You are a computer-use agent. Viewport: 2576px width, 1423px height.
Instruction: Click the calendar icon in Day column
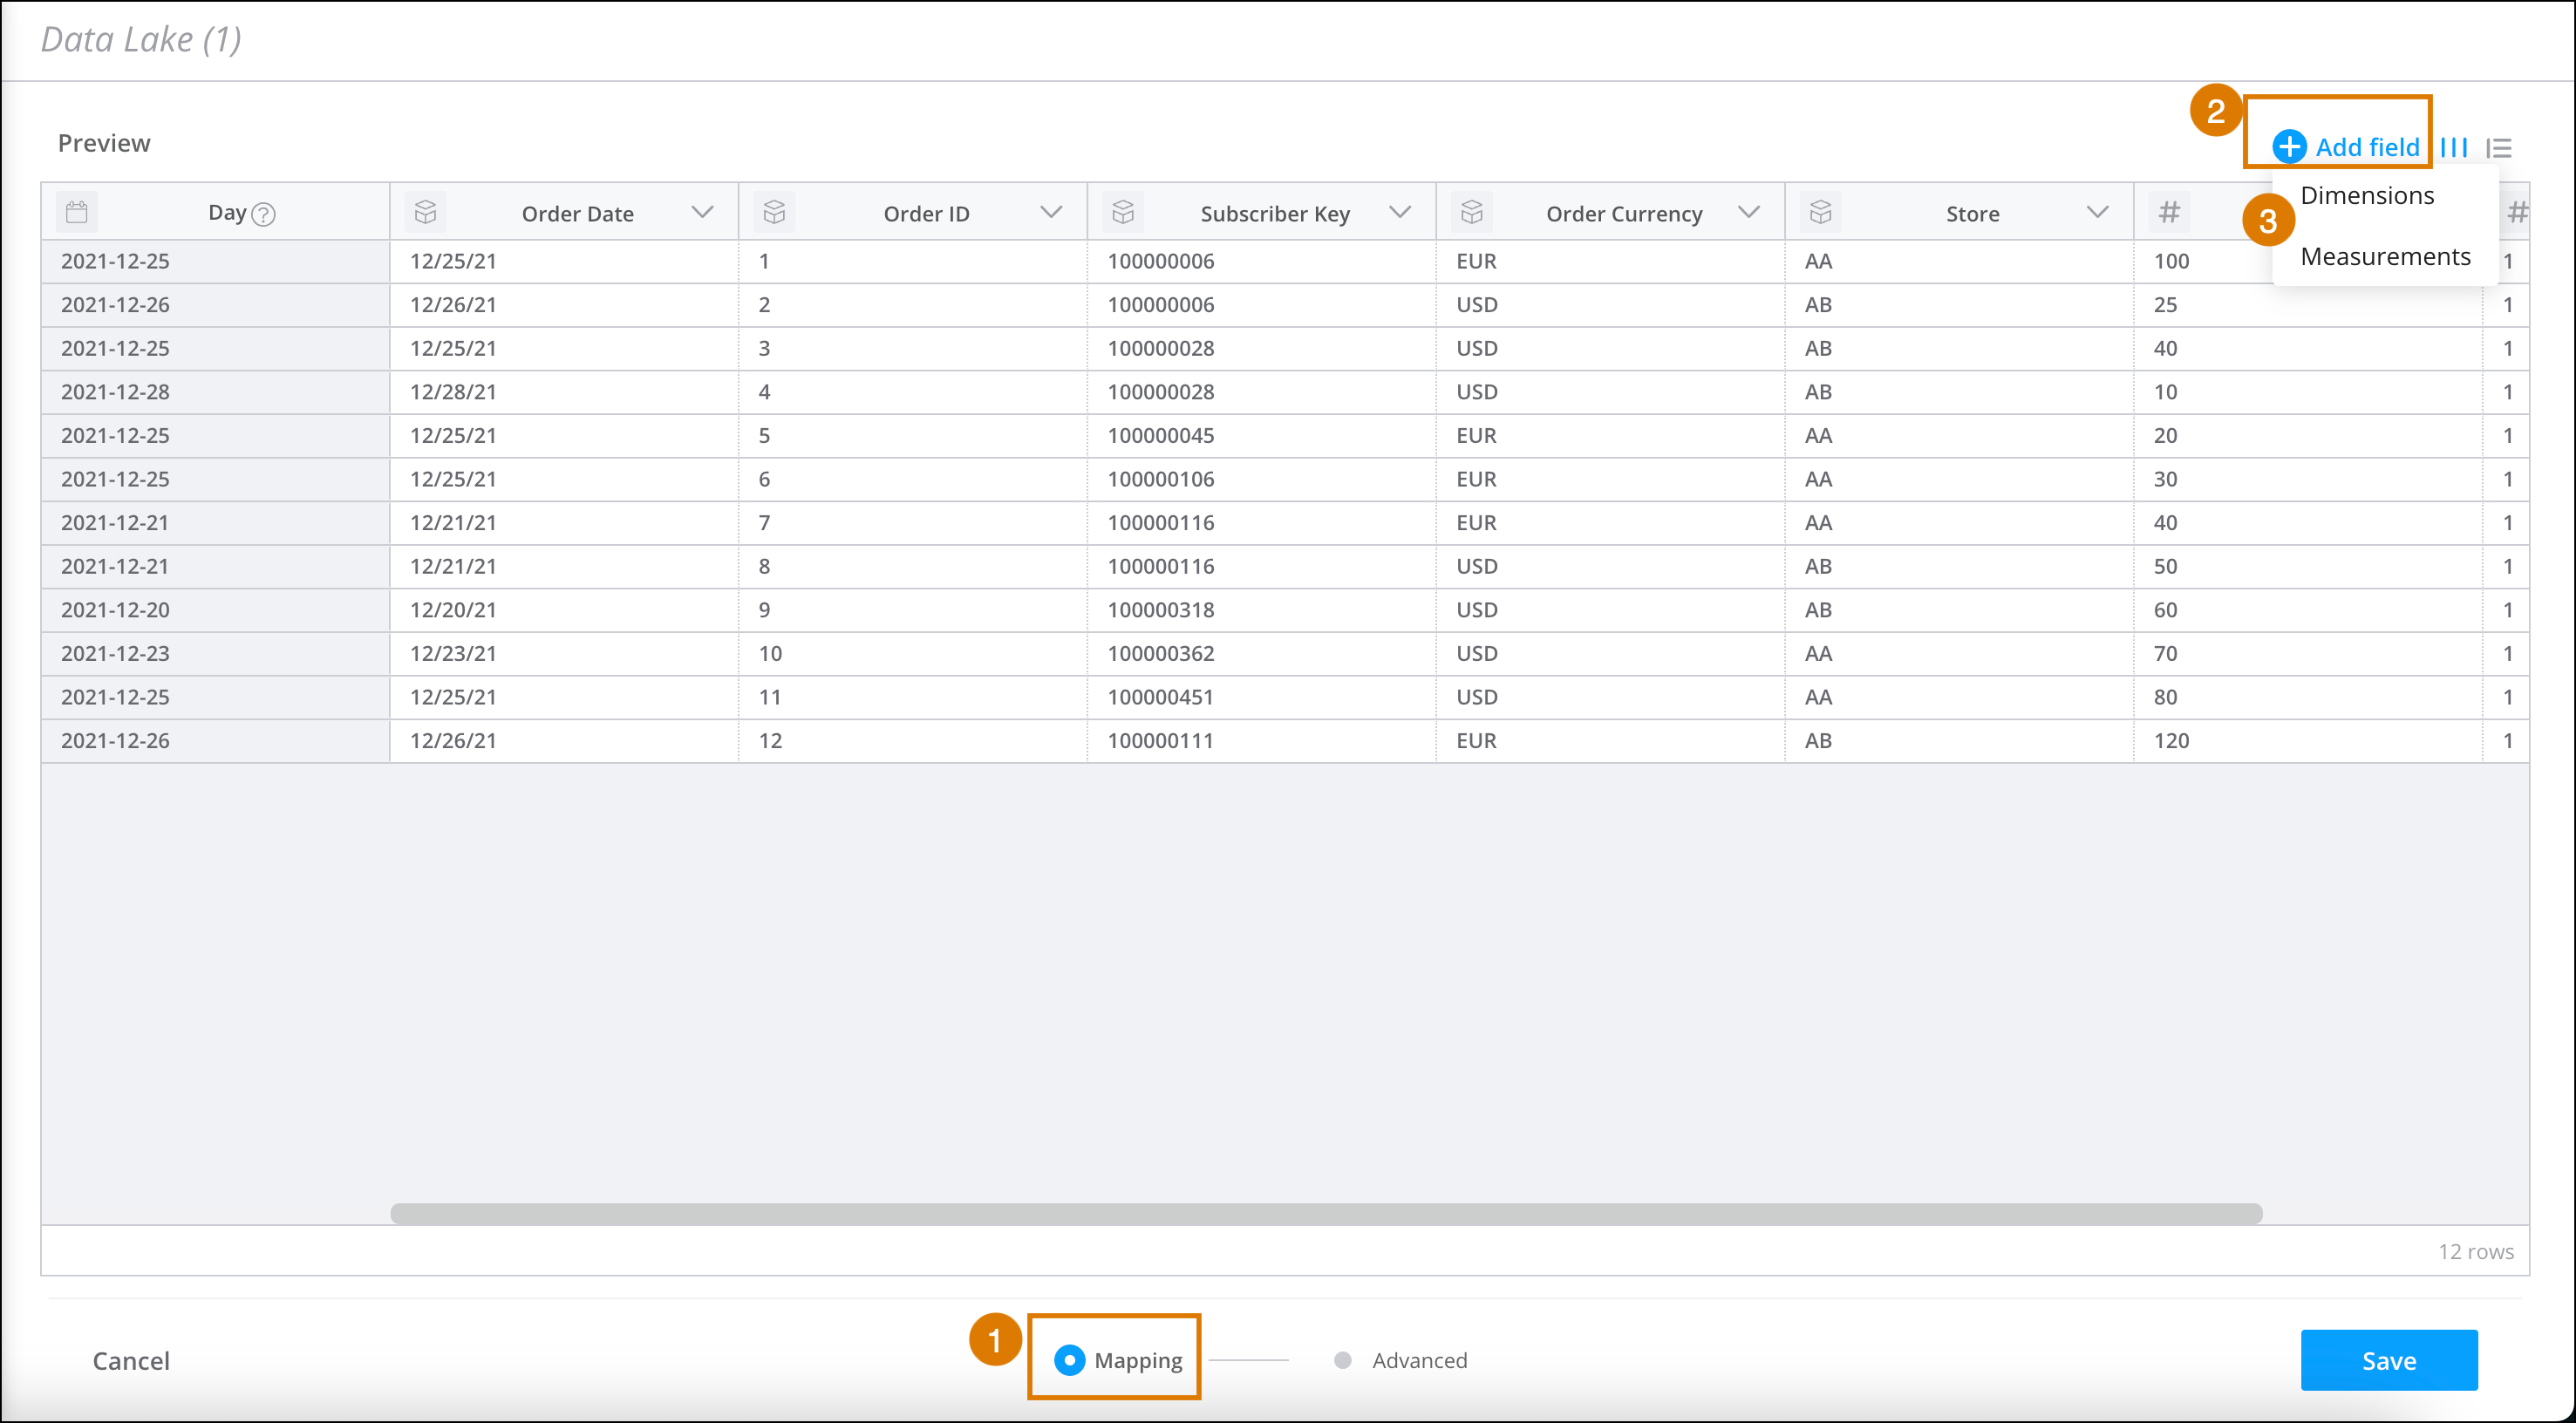77,212
